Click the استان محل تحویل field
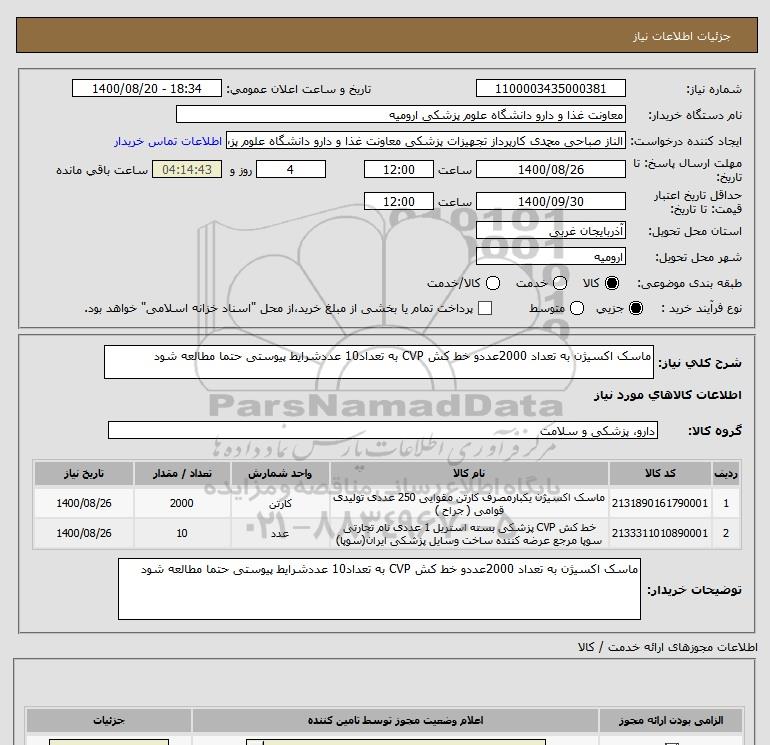This screenshot has width=770, height=745. [550, 231]
